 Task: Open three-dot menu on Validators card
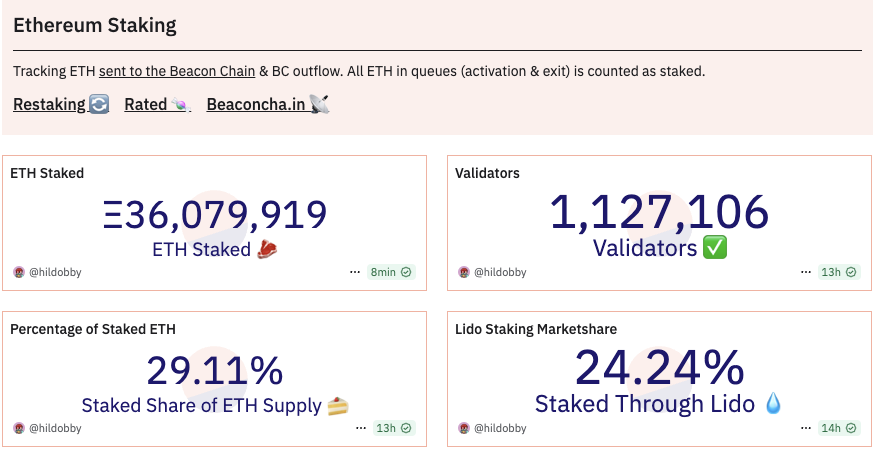pyautogui.click(x=803, y=272)
